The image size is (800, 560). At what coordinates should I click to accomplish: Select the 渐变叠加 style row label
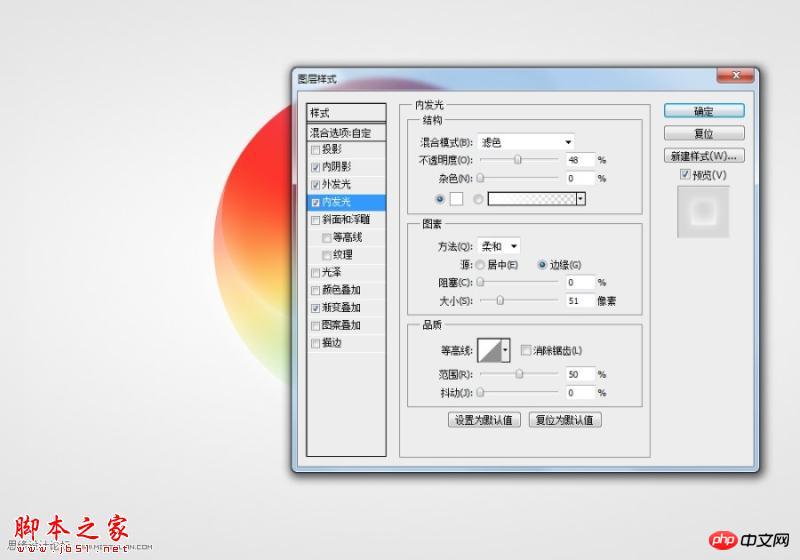click(x=341, y=308)
